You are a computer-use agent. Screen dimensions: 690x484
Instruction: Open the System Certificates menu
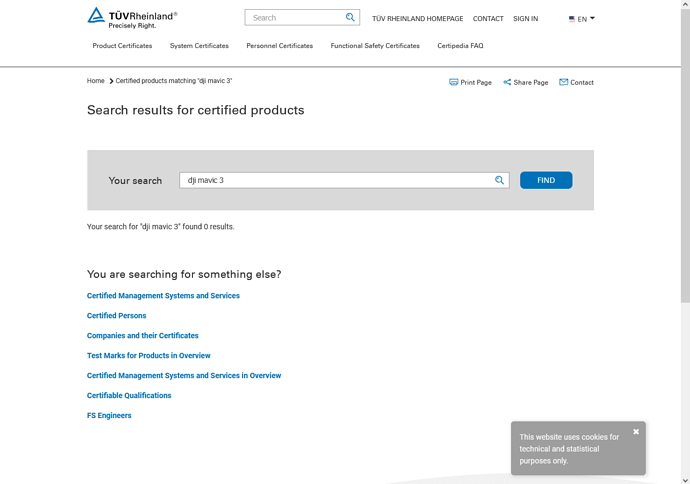(199, 46)
